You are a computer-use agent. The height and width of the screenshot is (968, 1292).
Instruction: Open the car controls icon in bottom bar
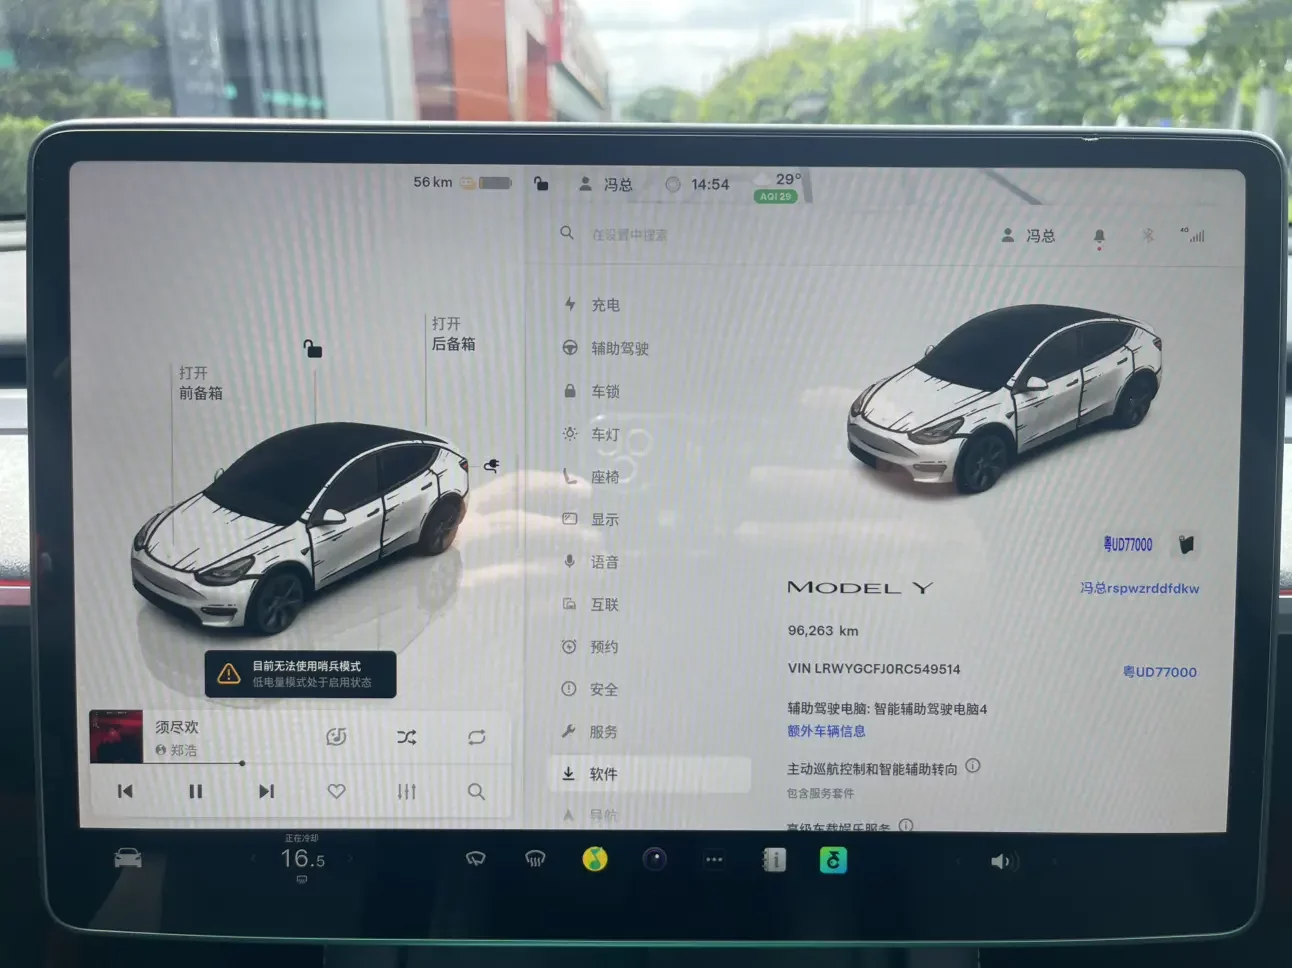click(128, 859)
